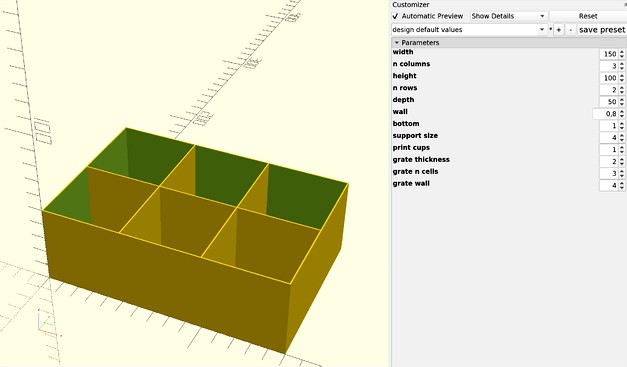Click the width spinner arrows
The height and width of the screenshot is (367, 627).
[622, 54]
